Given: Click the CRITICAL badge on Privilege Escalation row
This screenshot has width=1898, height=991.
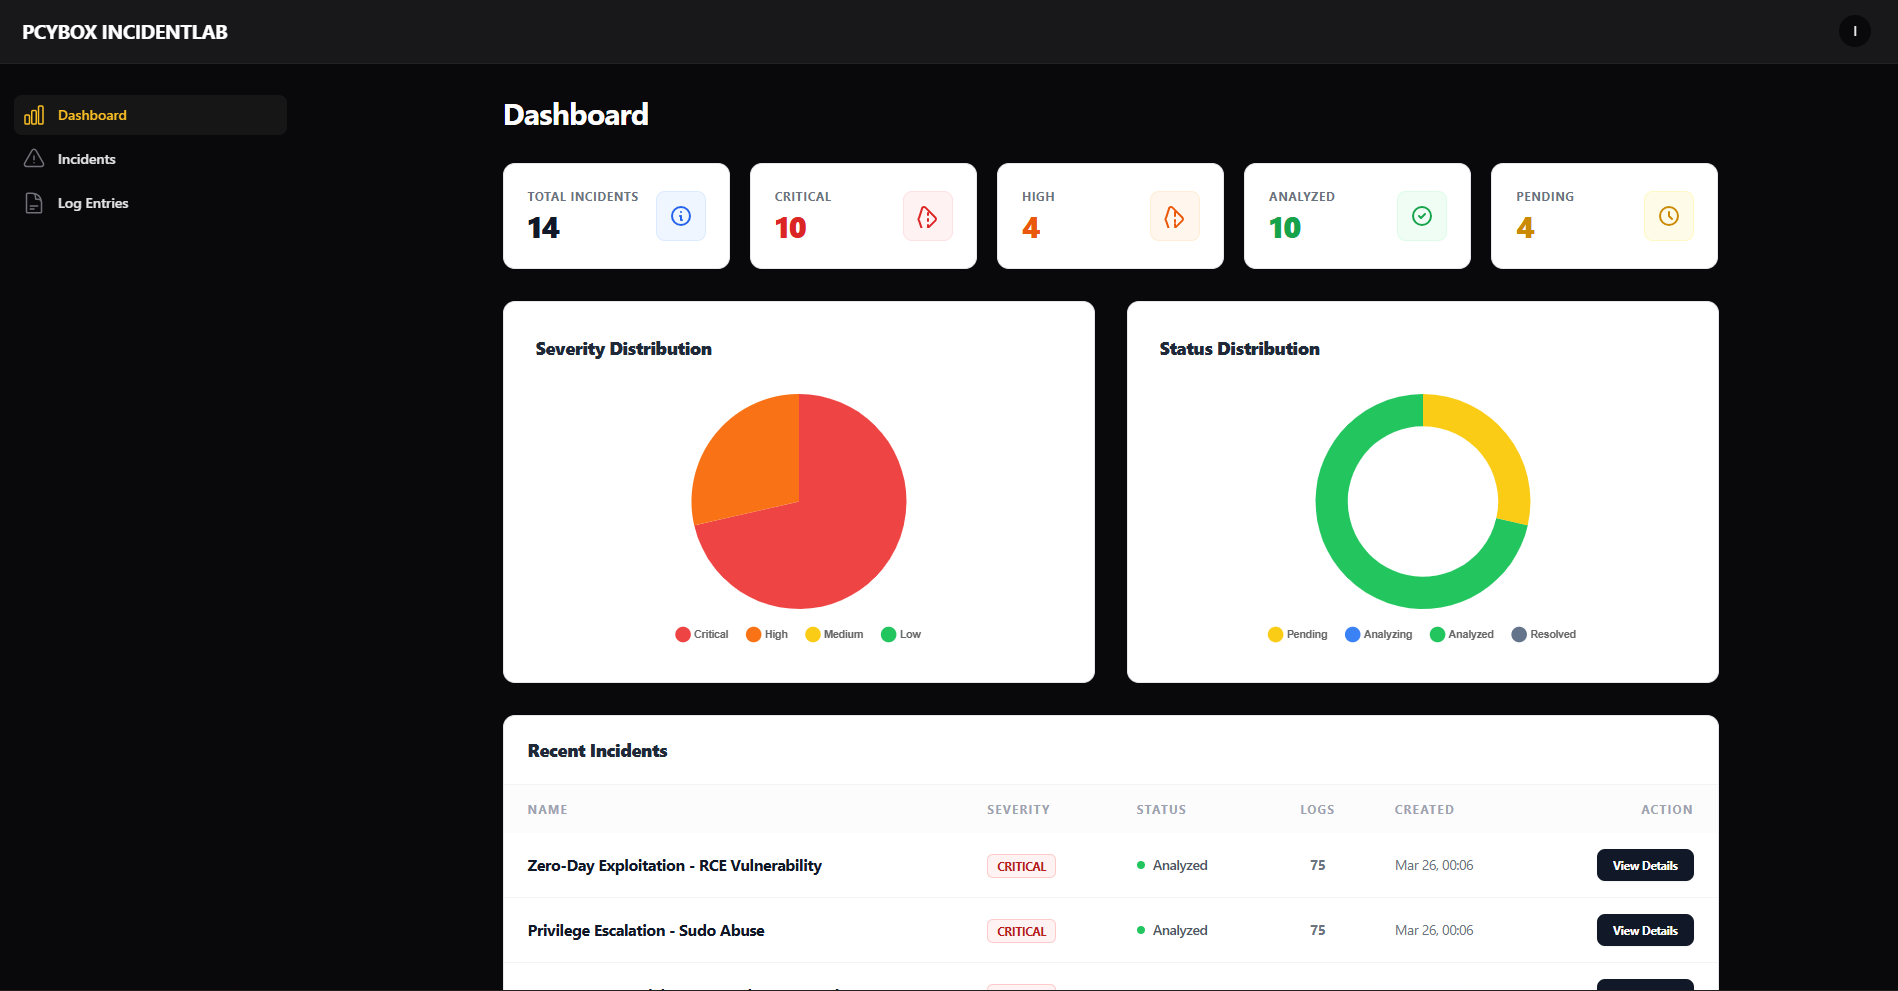Looking at the screenshot, I should pos(1021,931).
